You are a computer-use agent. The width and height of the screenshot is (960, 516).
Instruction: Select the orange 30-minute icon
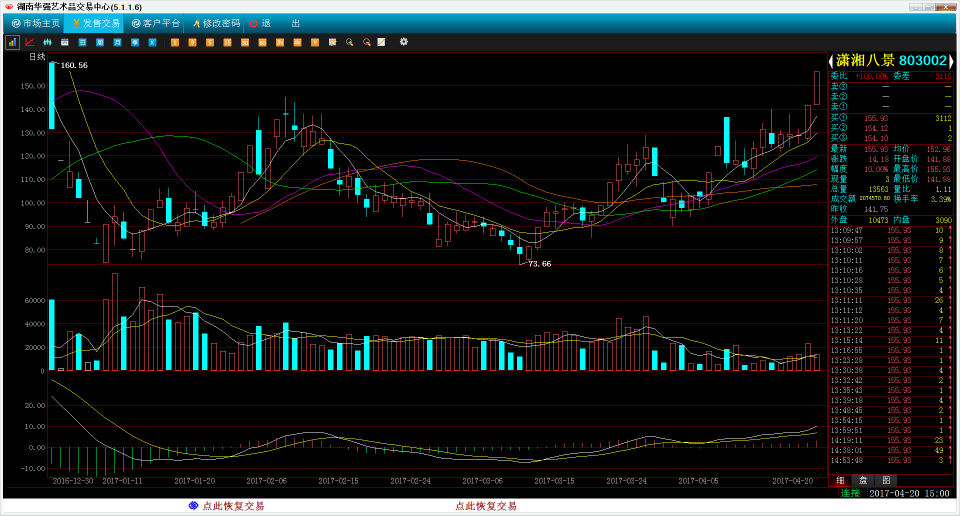click(x=245, y=42)
